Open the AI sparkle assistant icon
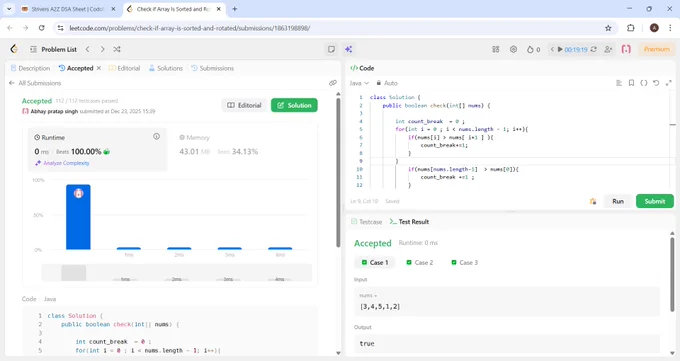This screenshot has width=680, height=361. tap(348, 49)
